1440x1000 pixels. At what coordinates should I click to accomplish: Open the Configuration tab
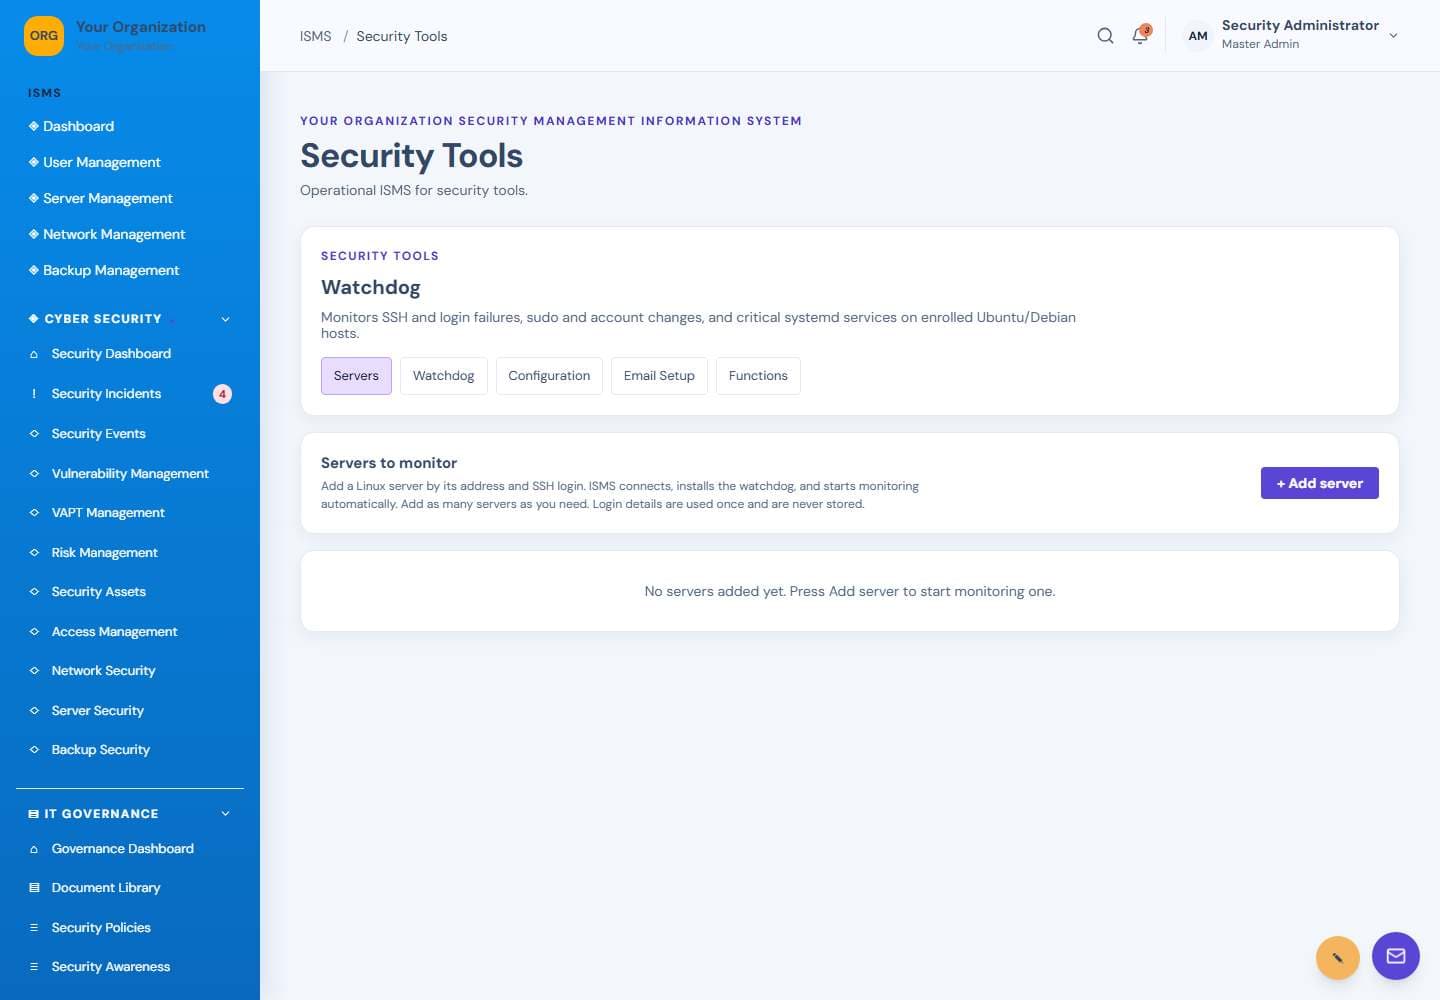pos(549,376)
